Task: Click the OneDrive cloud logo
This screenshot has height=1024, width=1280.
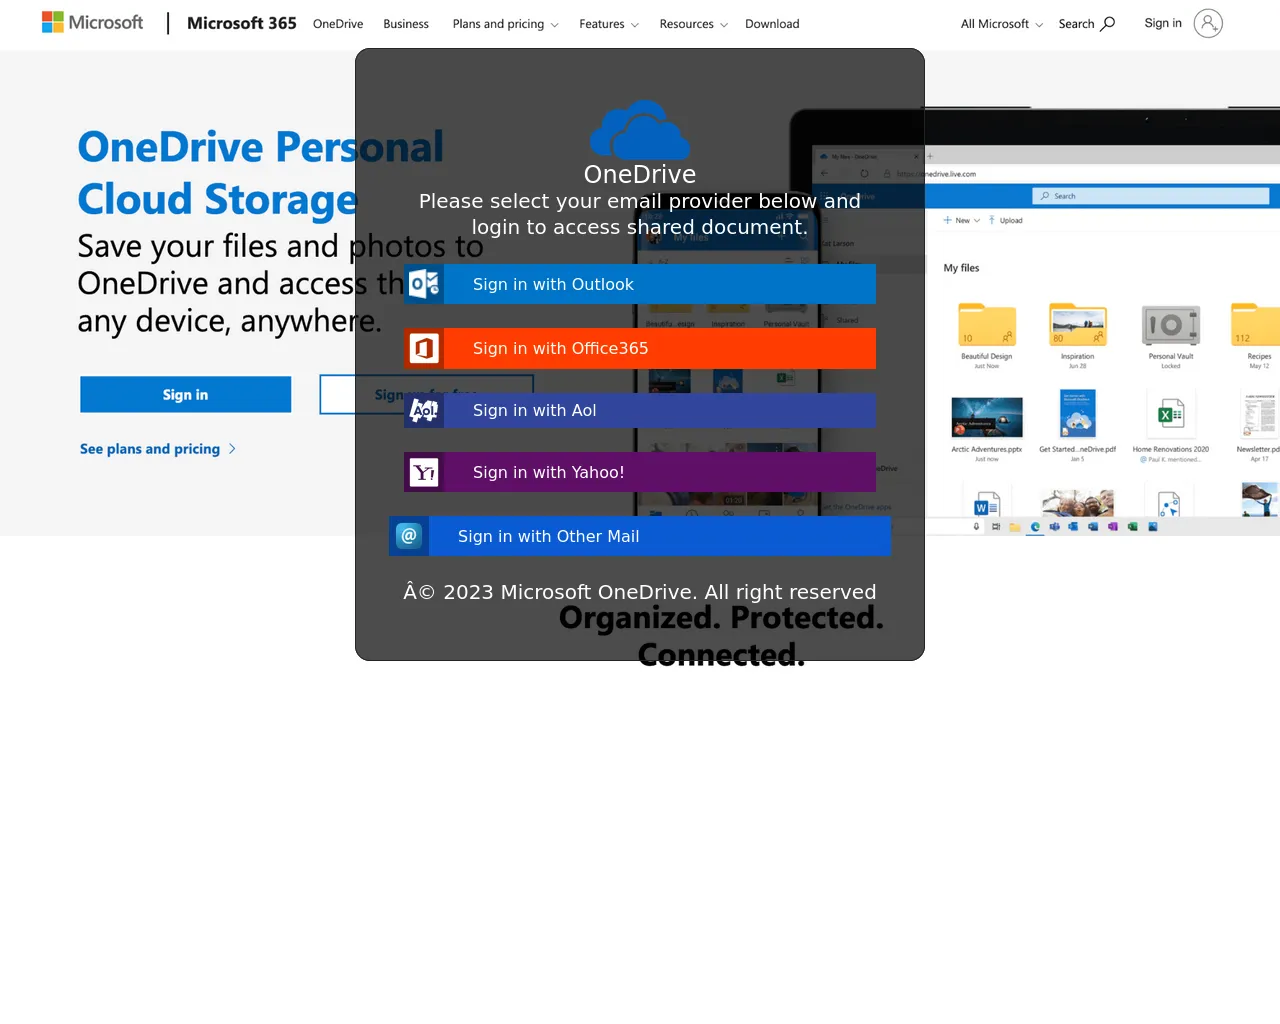Action: [640, 130]
